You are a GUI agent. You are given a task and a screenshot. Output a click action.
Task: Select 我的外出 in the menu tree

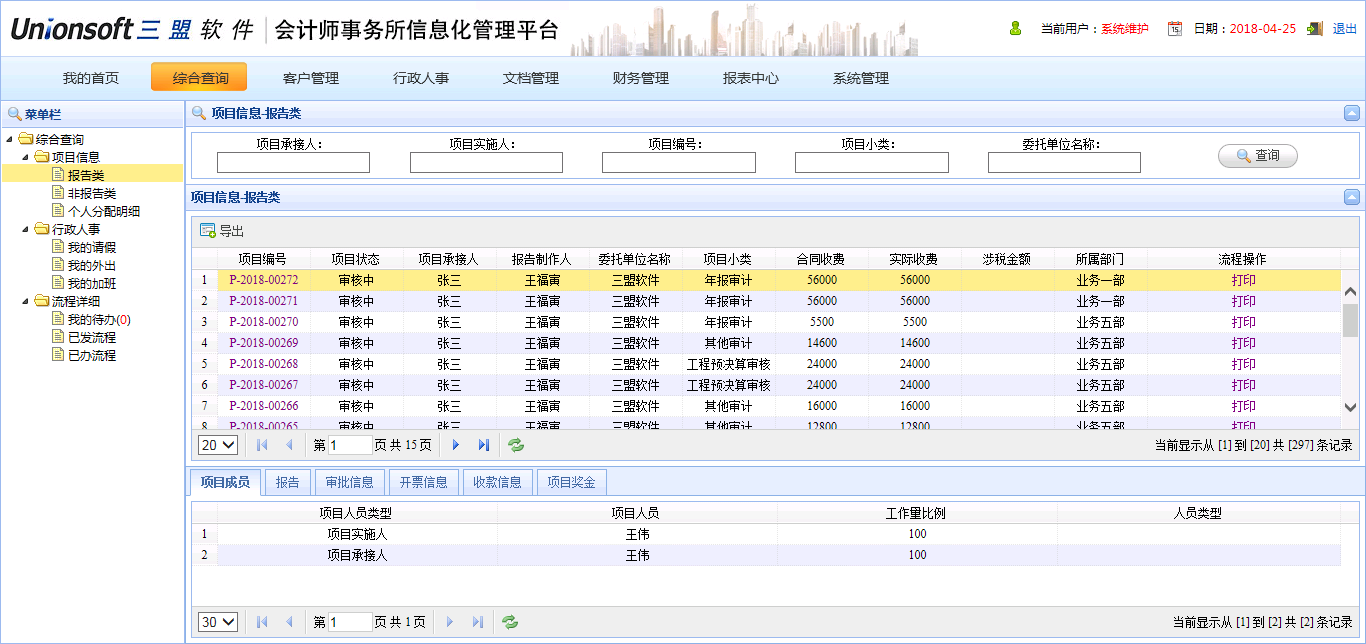pos(92,266)
